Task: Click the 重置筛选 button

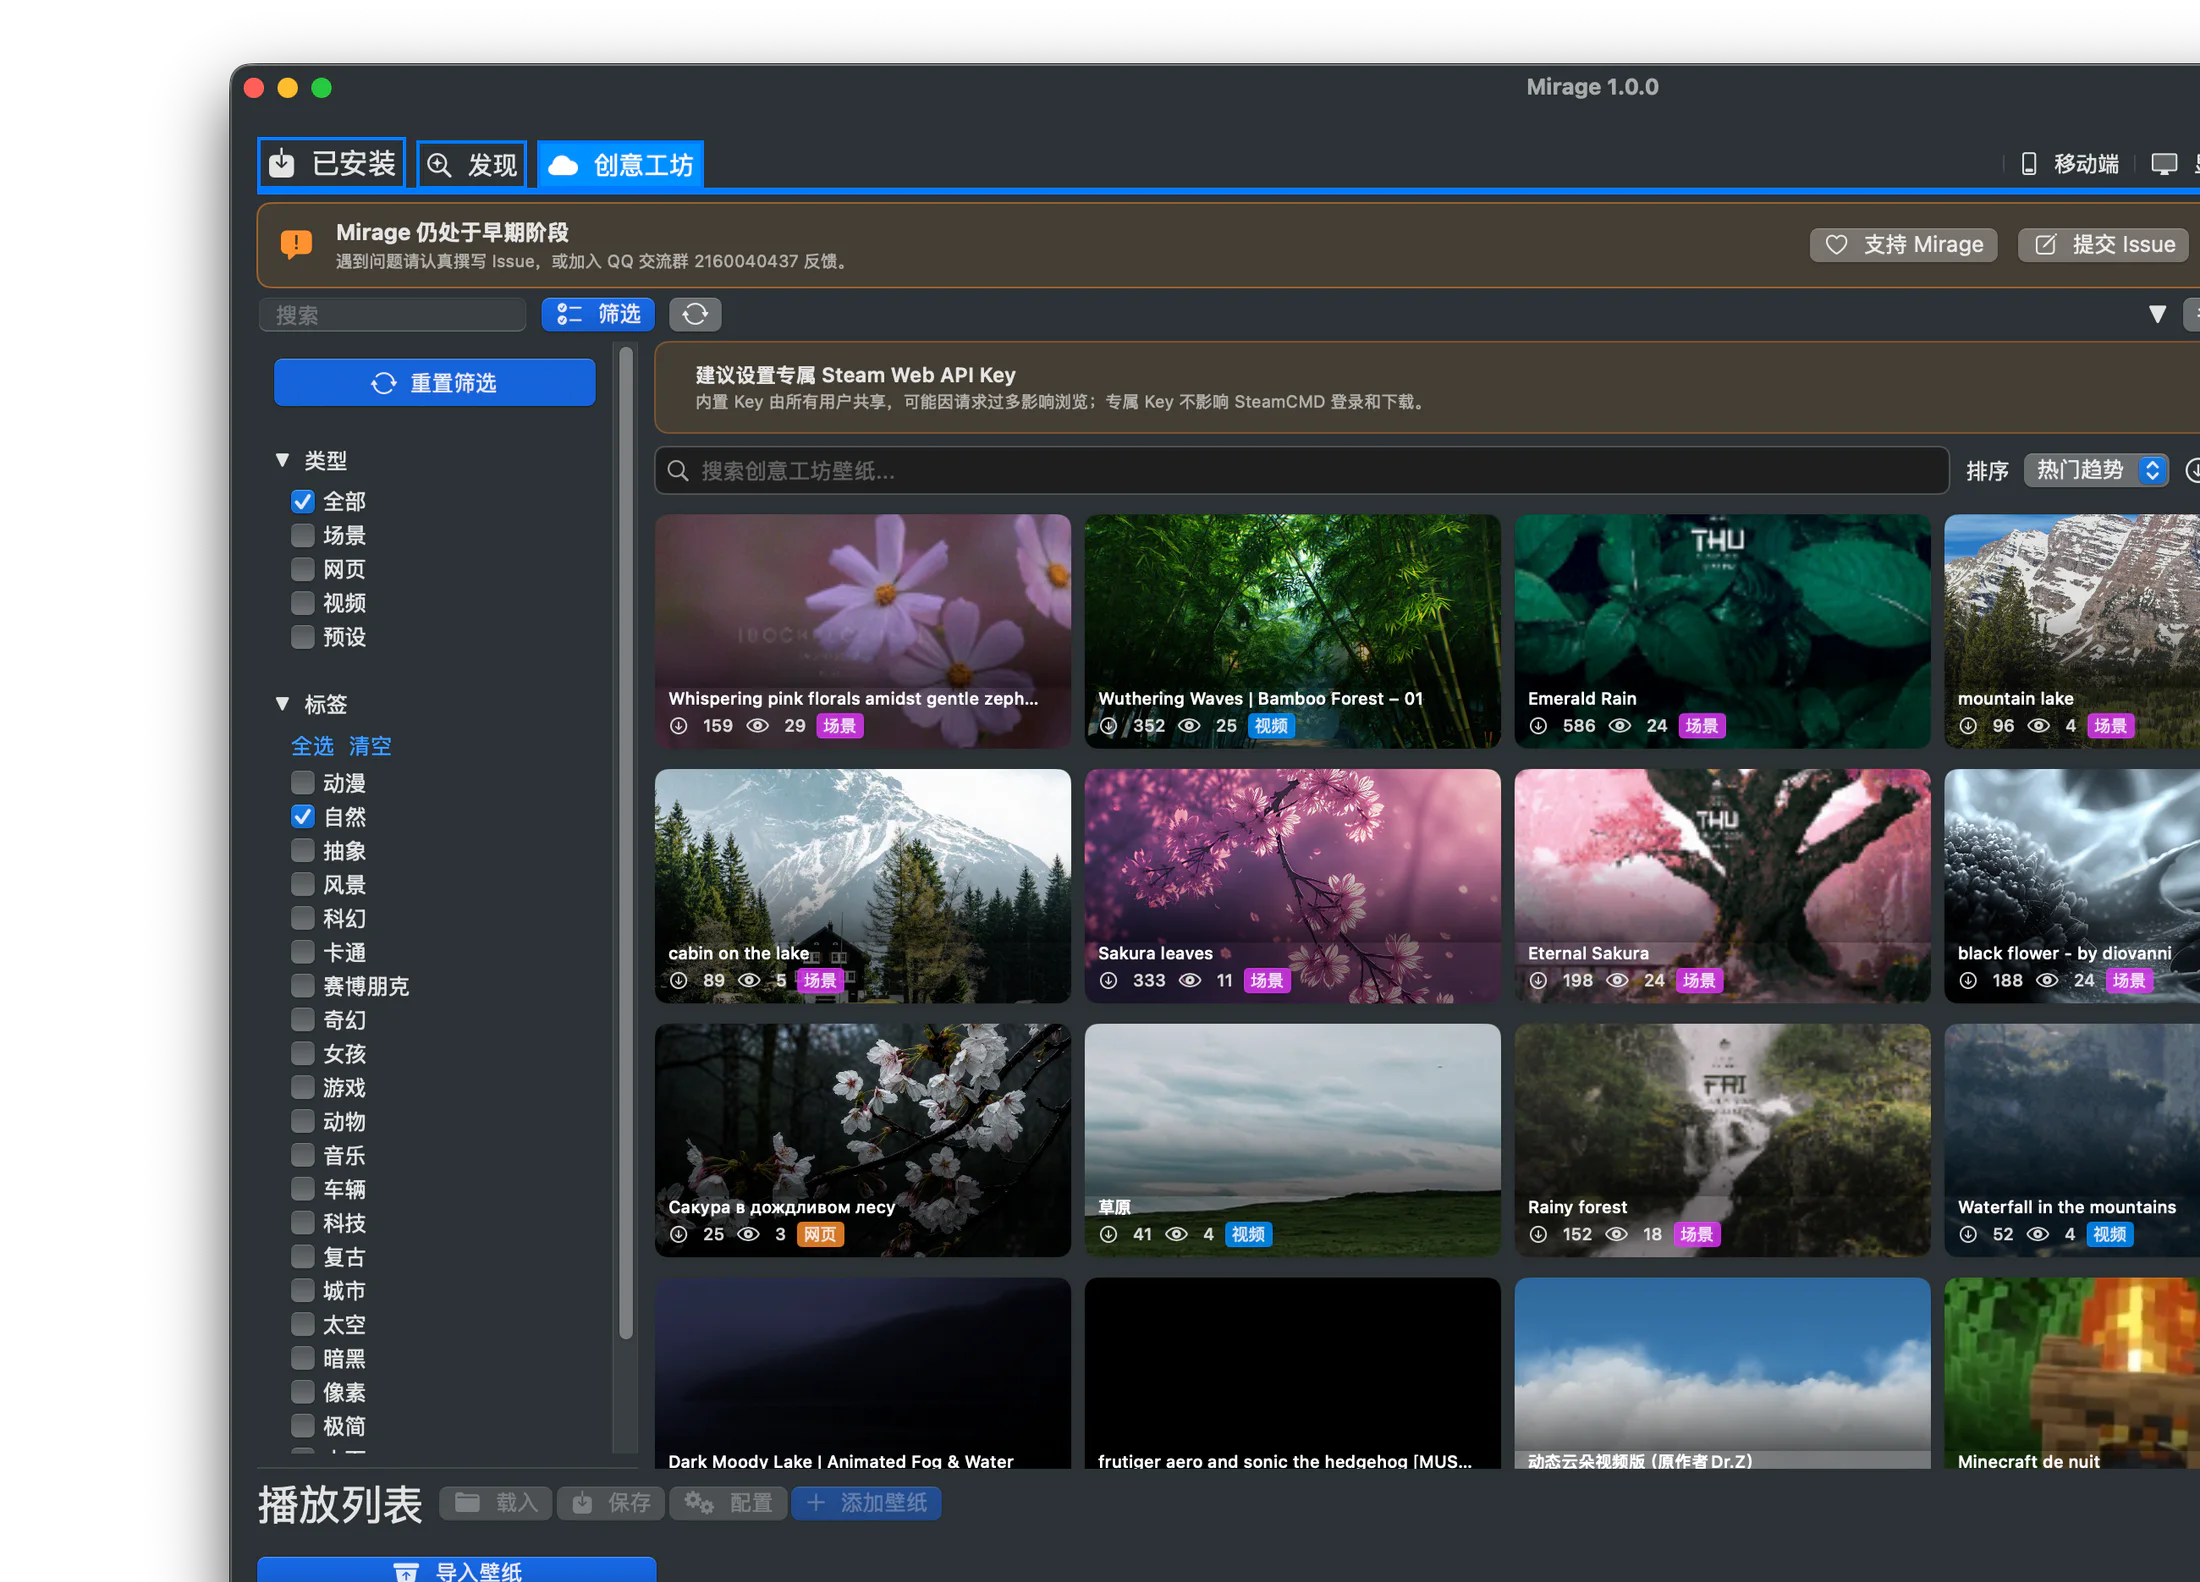Action: coord(435,383)
